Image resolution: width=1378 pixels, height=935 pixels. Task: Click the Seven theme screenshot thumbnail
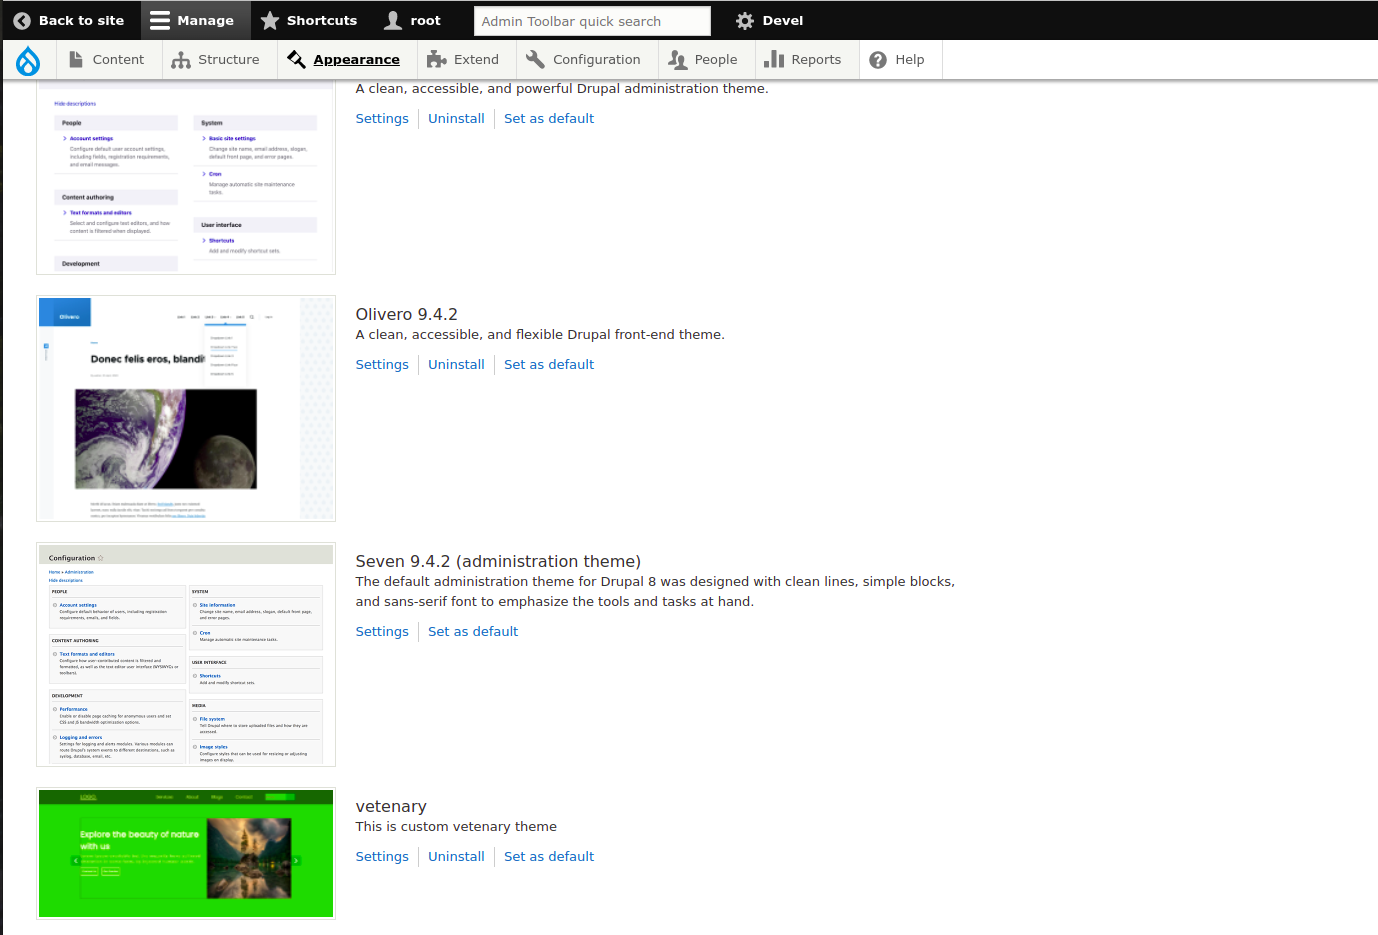[186, 655]
